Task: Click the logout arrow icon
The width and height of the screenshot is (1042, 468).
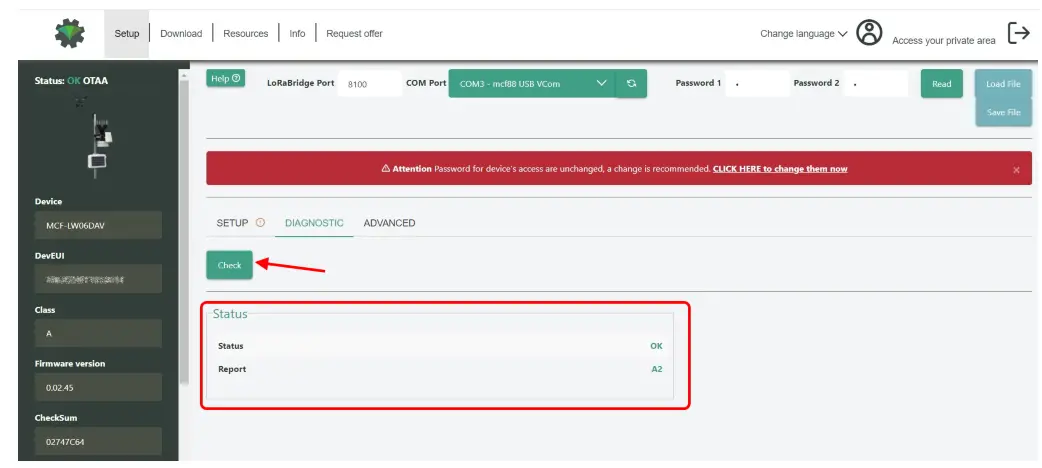Action: coord(1019,33)
